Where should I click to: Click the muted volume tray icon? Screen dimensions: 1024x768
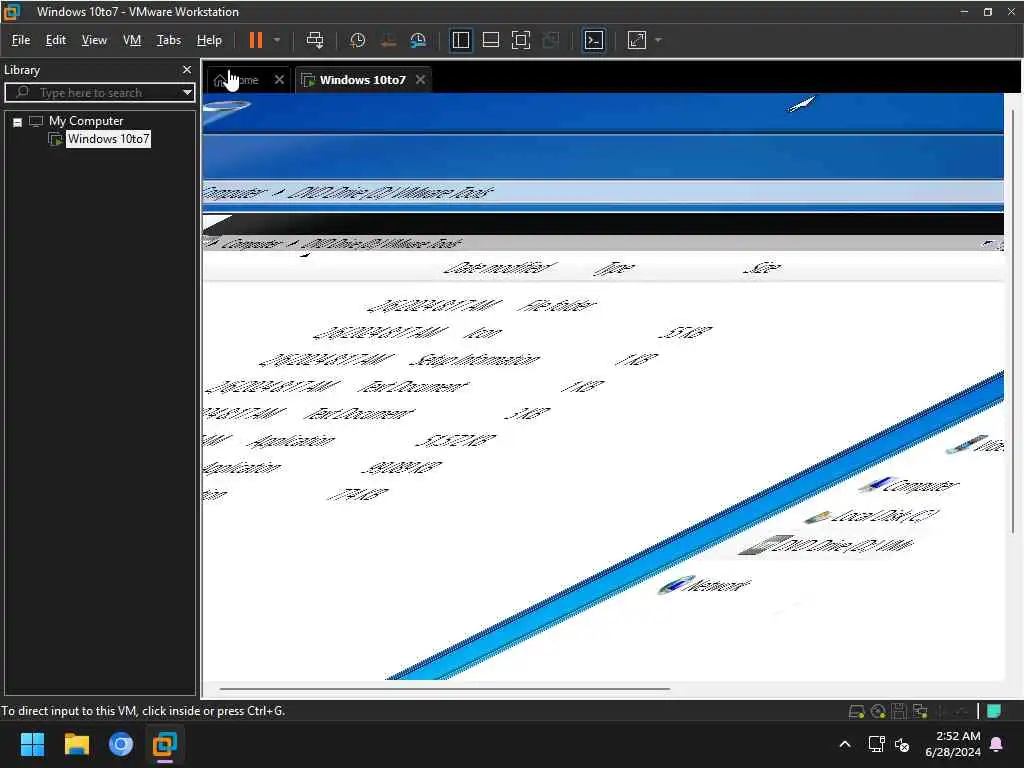(902, 744)
